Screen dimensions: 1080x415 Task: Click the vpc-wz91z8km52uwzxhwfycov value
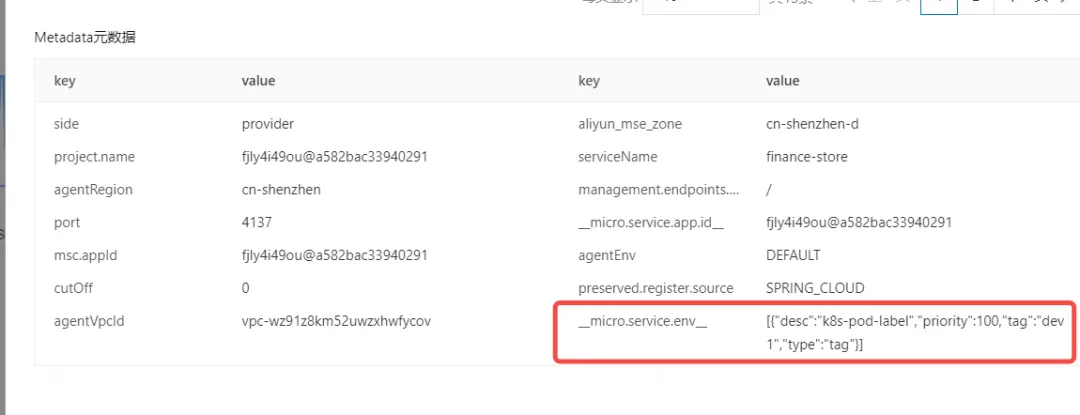coord(336,320)
